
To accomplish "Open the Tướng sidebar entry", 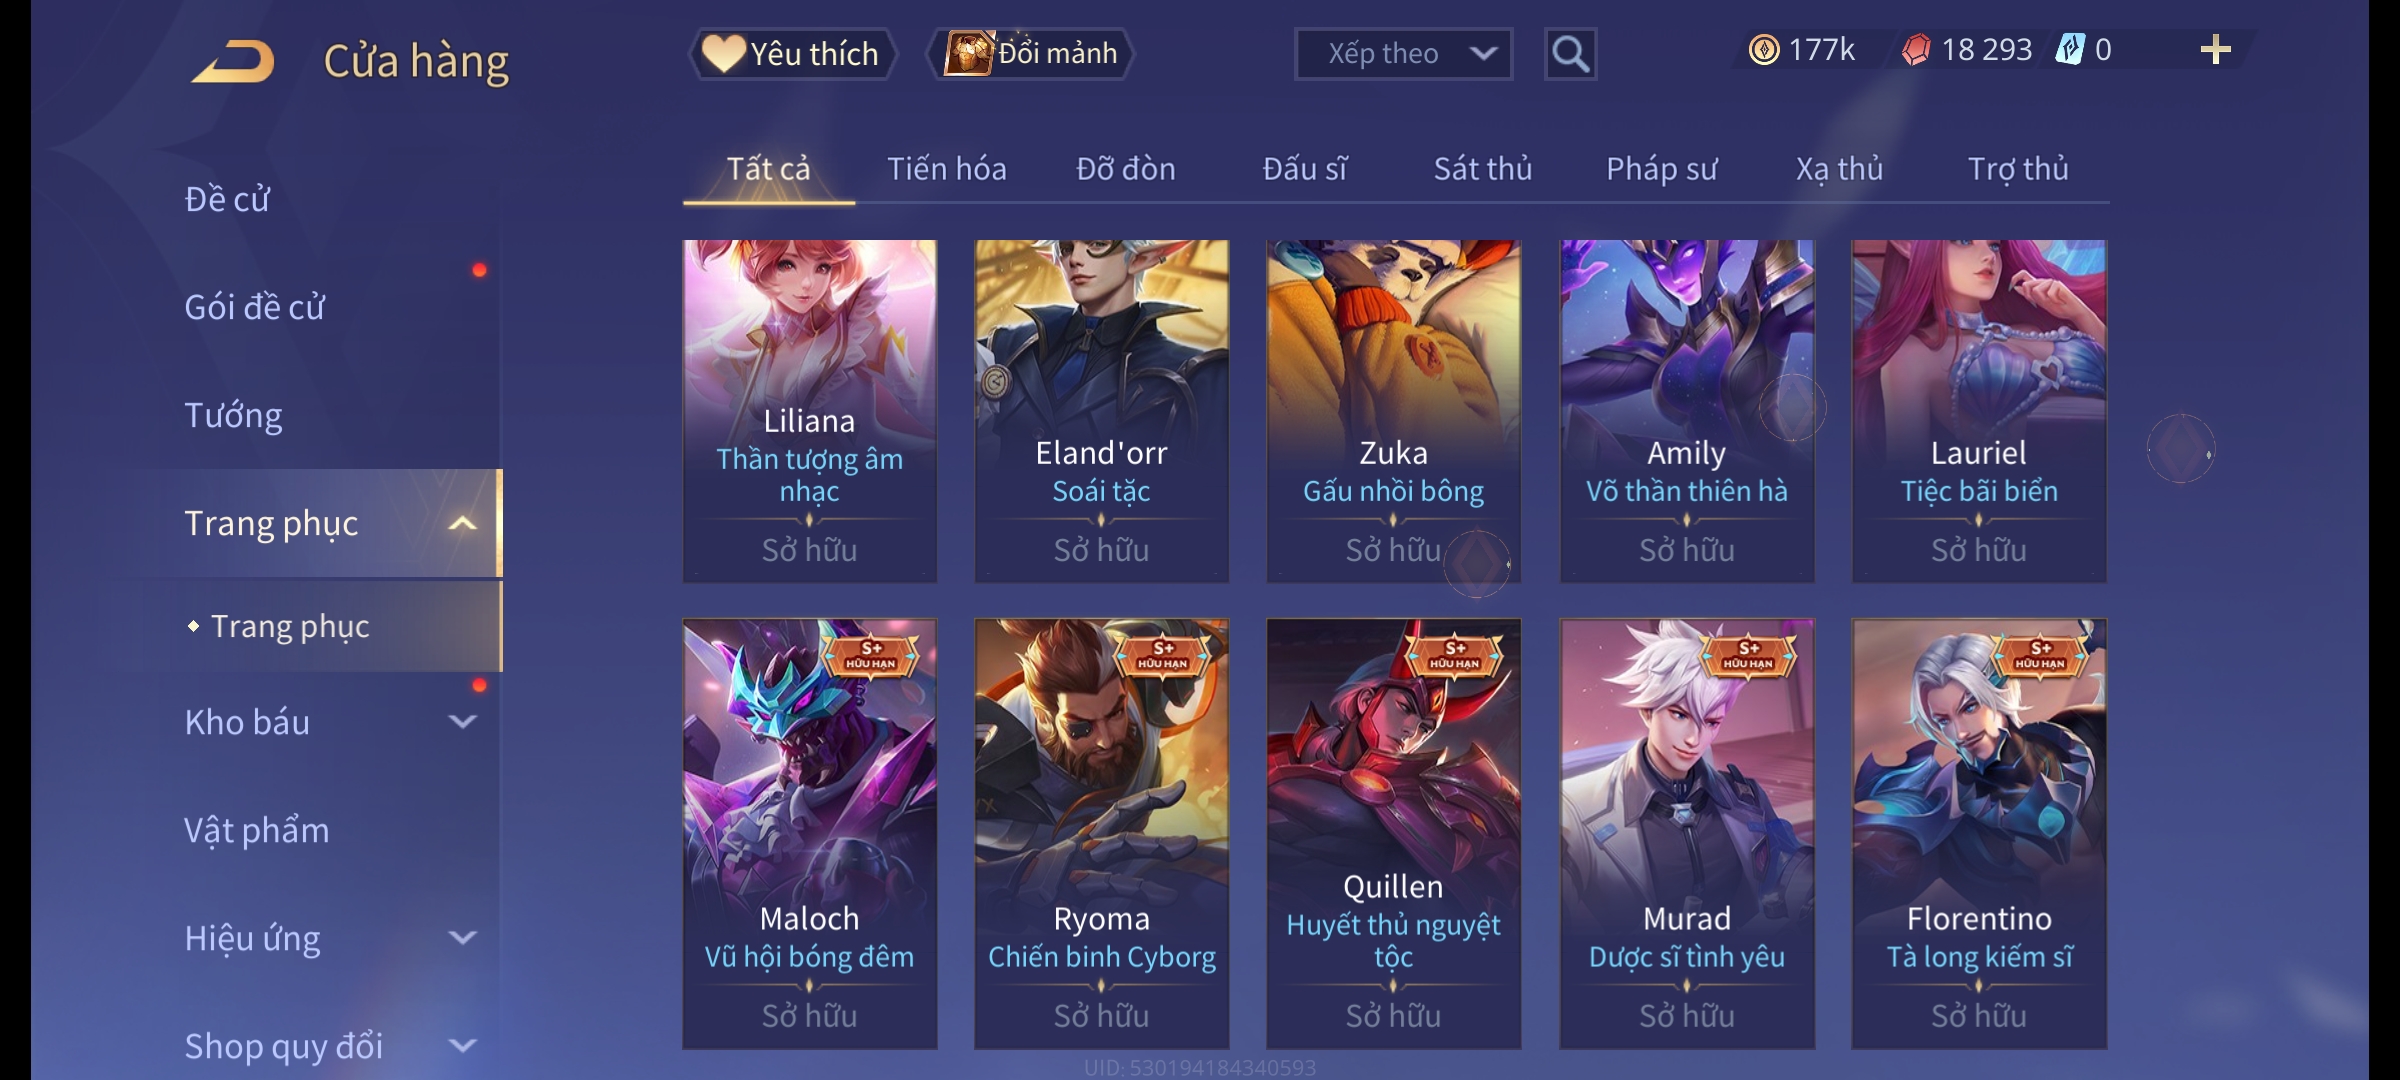I will coord(233,415).
